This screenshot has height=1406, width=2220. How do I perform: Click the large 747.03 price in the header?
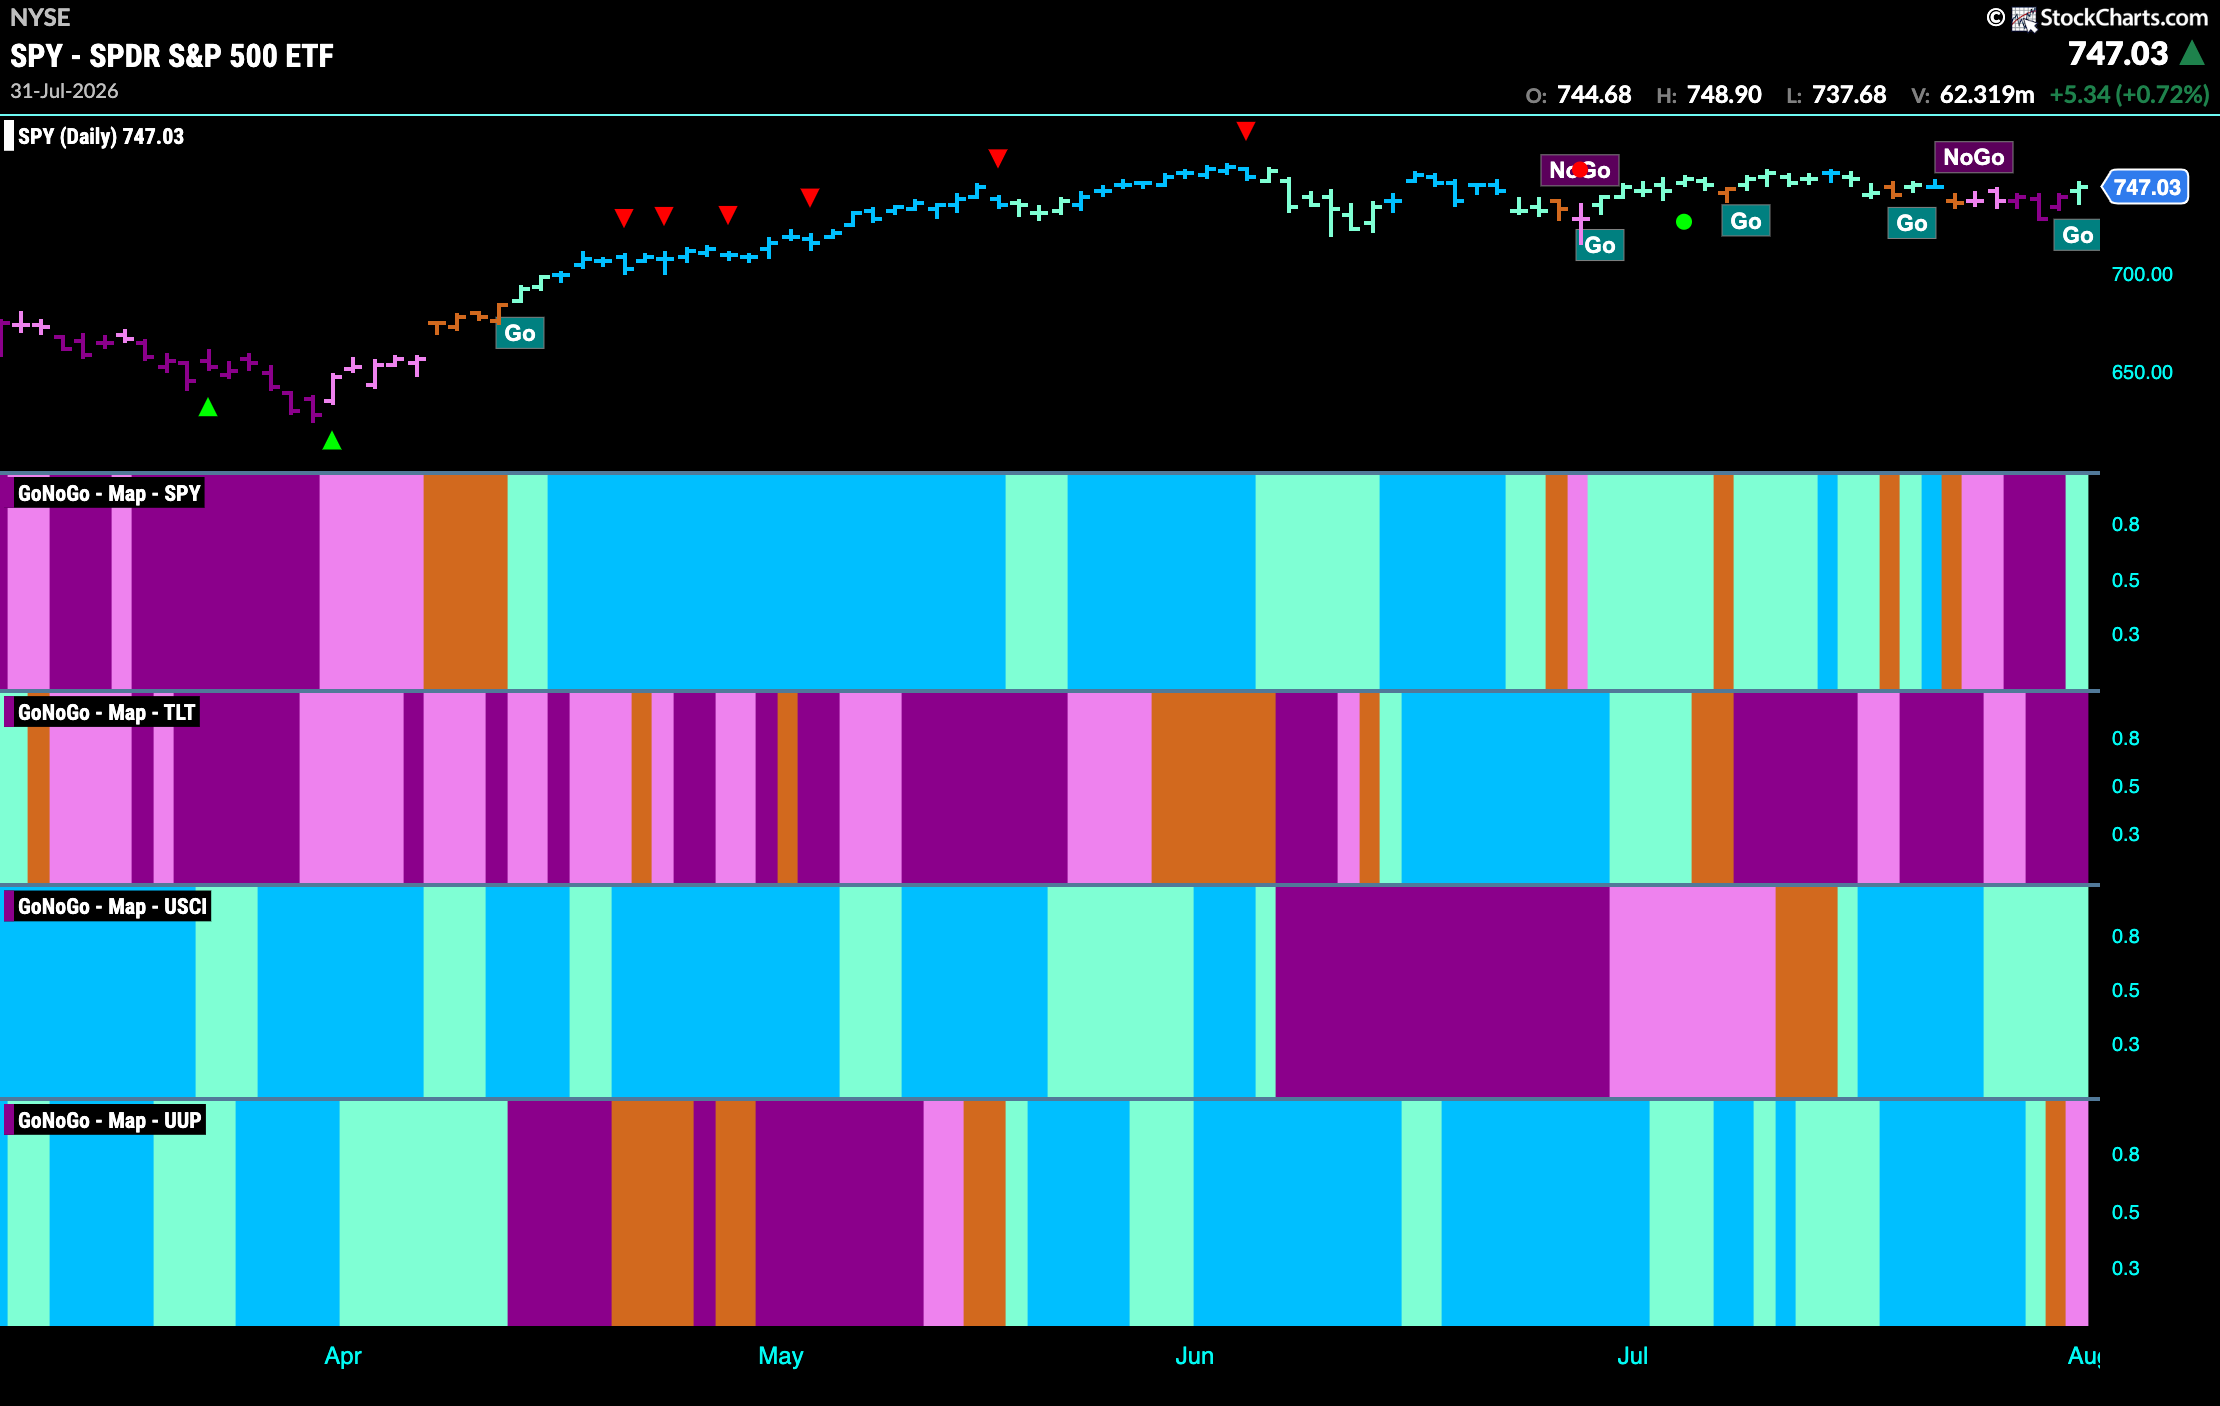pyautogui.click(x=2118, y=53)
